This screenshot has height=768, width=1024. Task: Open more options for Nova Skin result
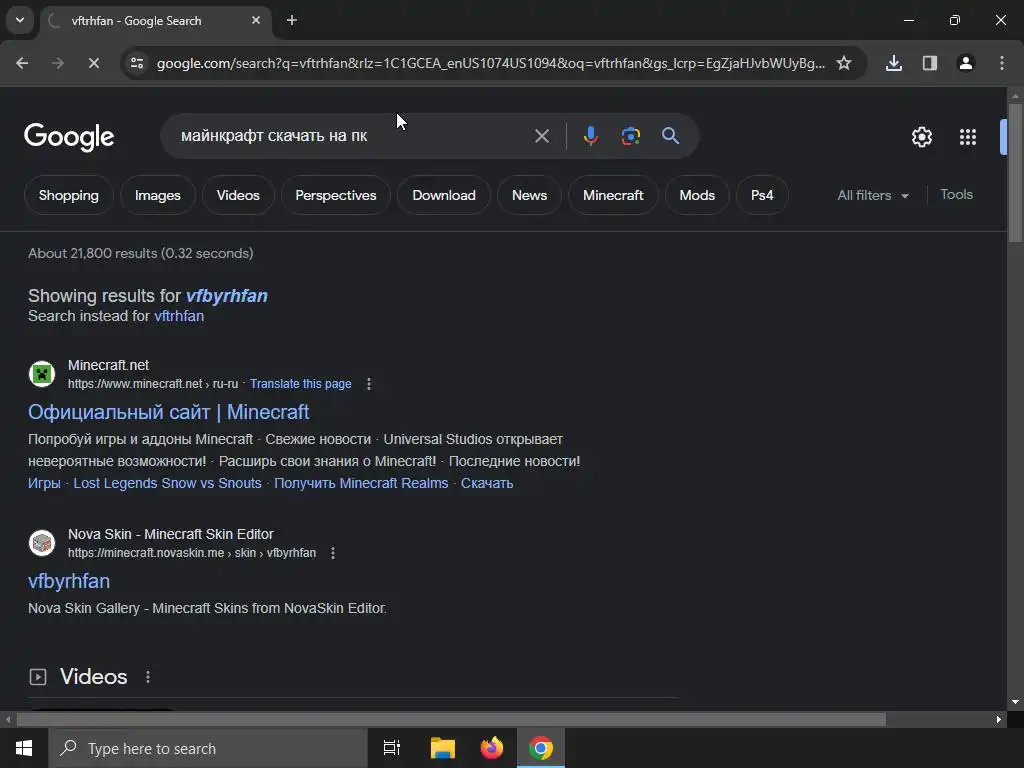point(333,553)
